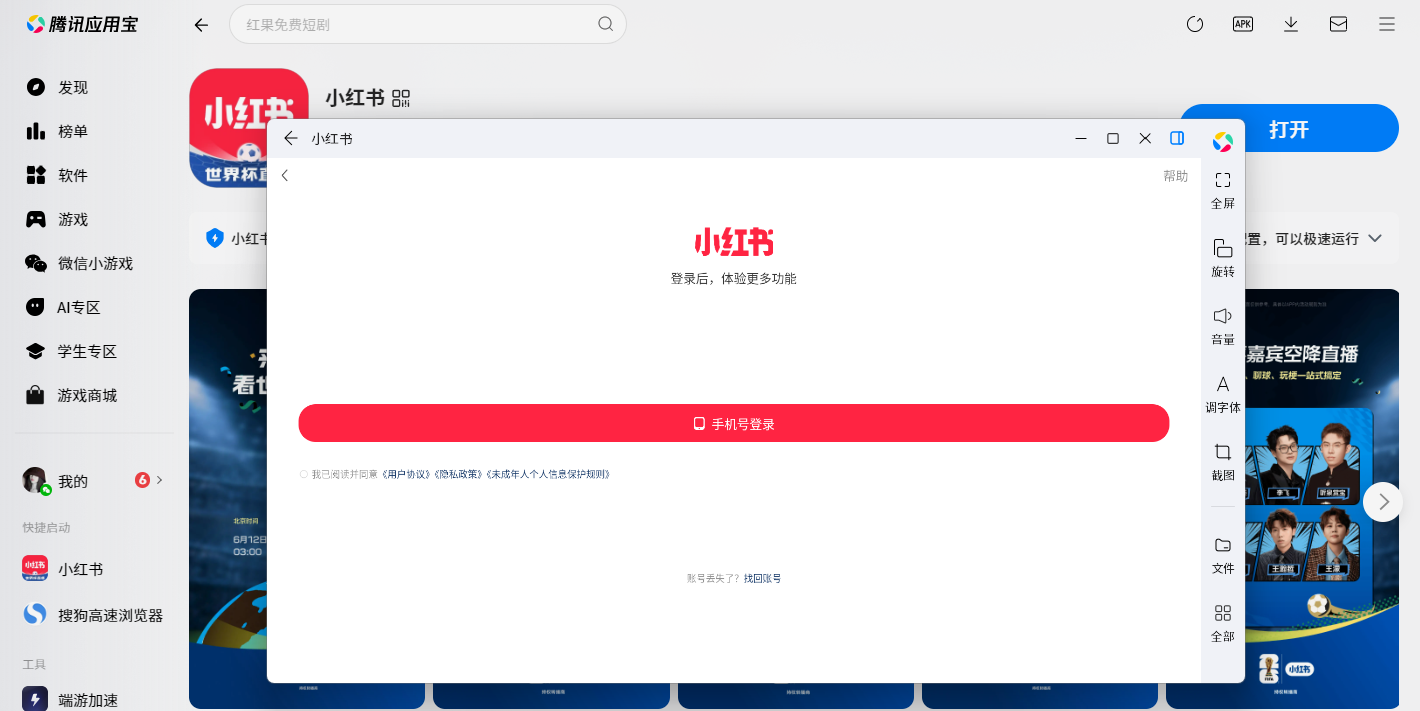Image resolution: width=1420 pixels, height=711 pixels.
Task: Go back using main window's back arrow
Action: [x=201, y=25]
